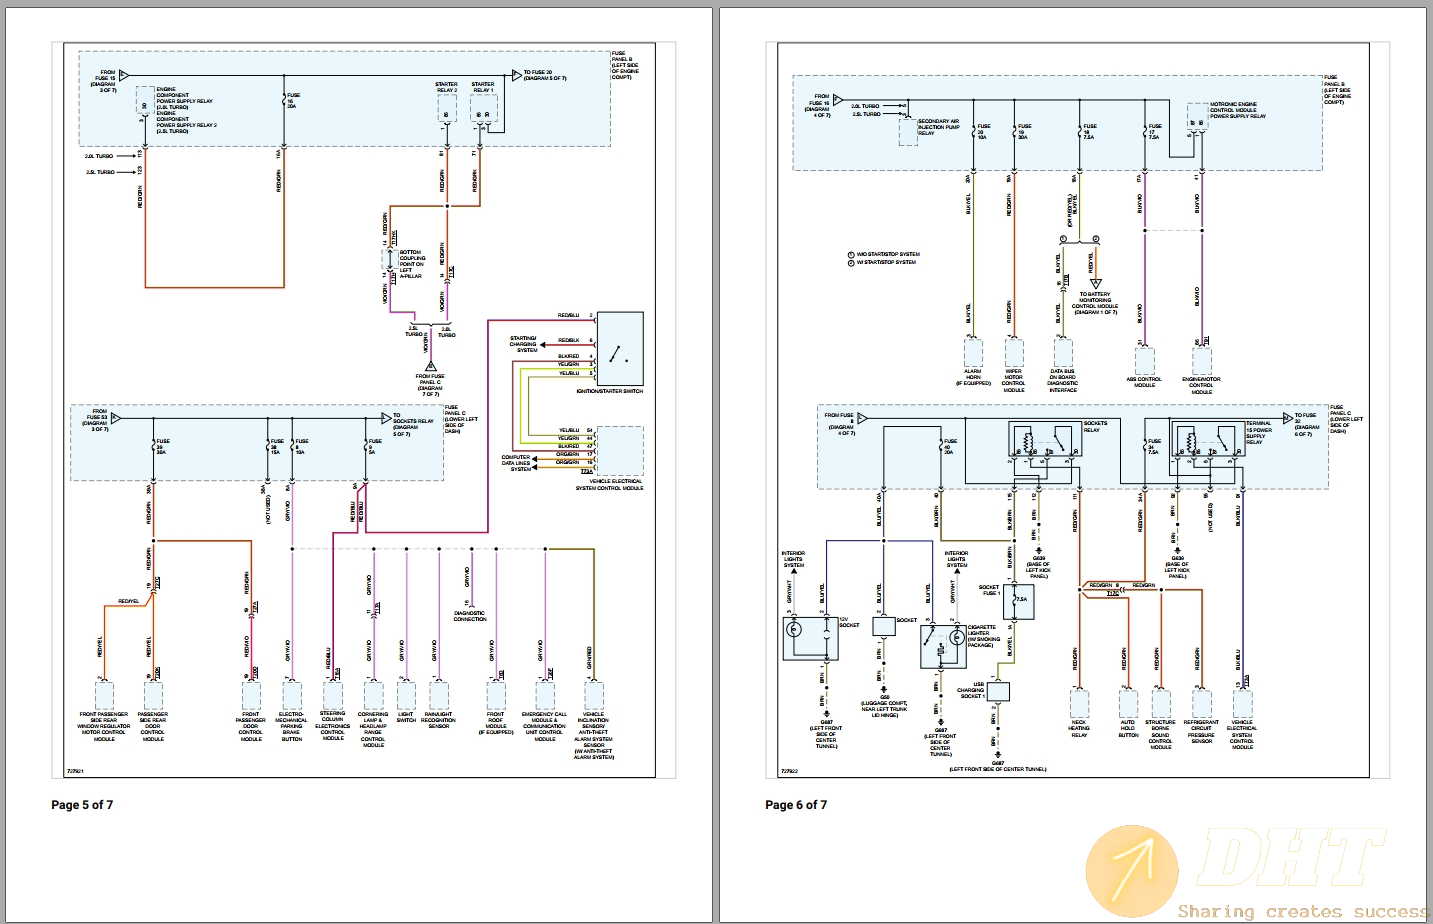
Task: Click the "FUSE 40 20A" label
Action: pyautogui.click(x=948, y=446)
